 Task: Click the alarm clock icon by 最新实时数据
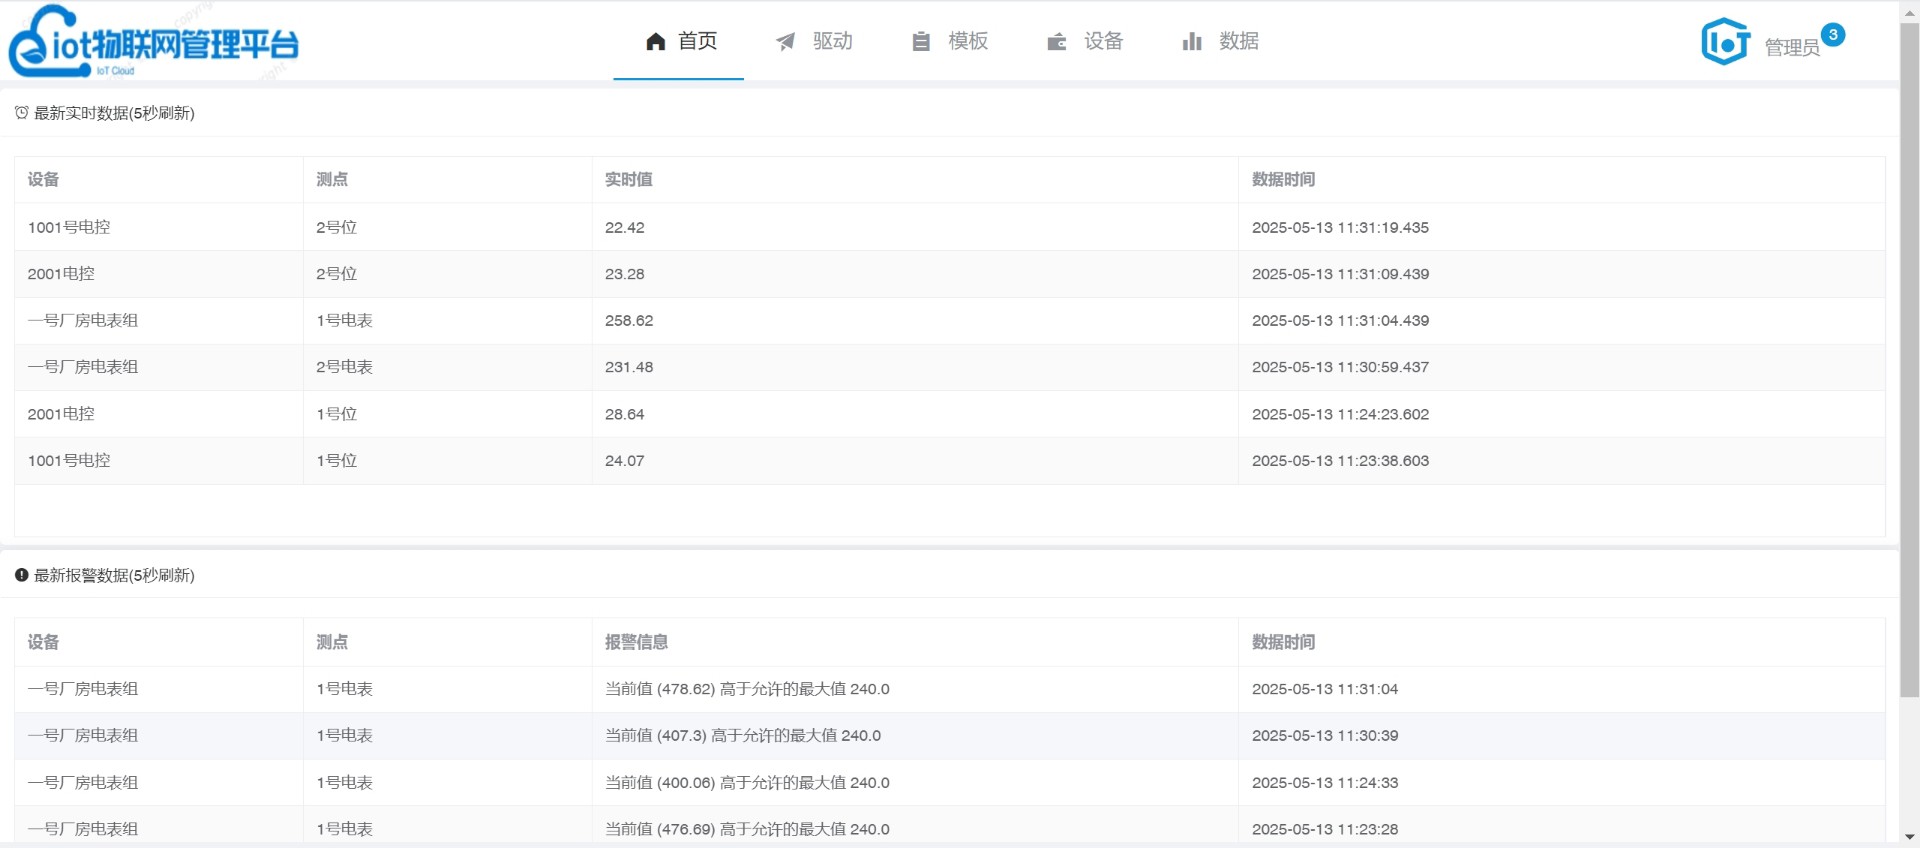21,113
